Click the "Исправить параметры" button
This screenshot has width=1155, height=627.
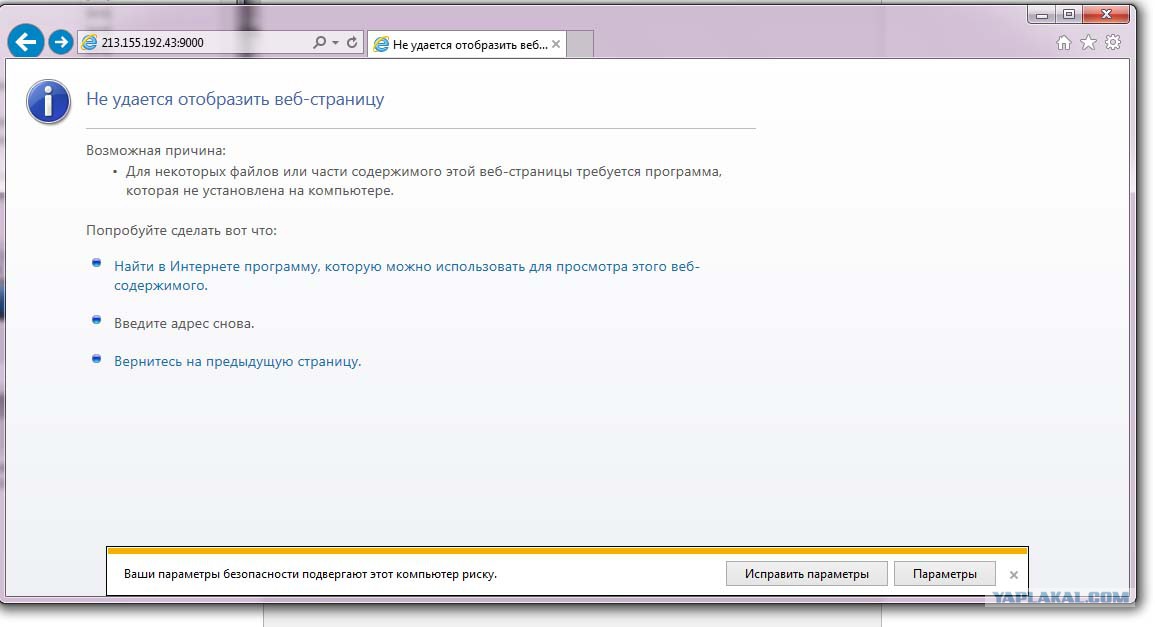pyautogui.click(x=807, y=573)
